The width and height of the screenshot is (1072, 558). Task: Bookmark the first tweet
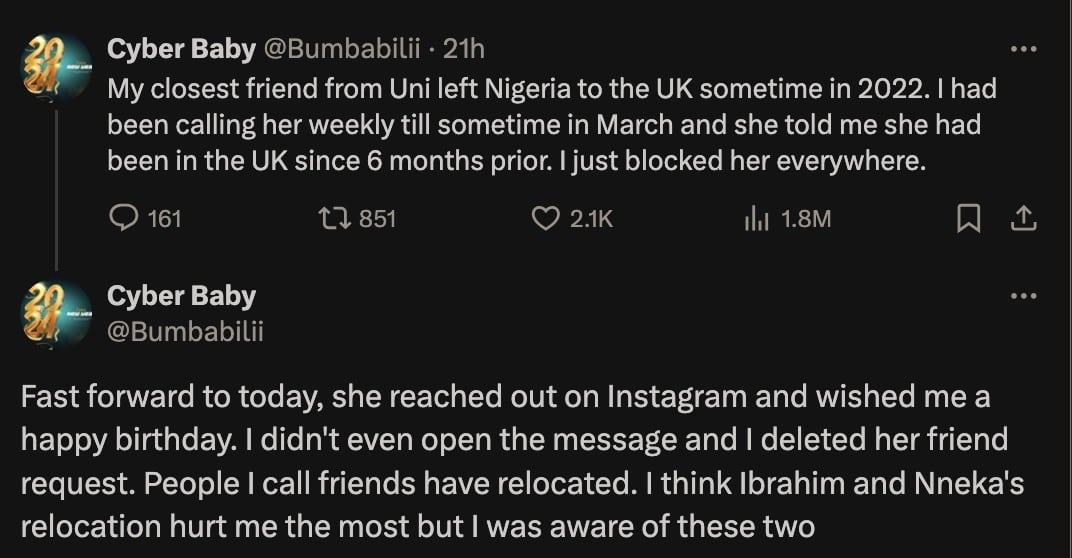[967, 218]
